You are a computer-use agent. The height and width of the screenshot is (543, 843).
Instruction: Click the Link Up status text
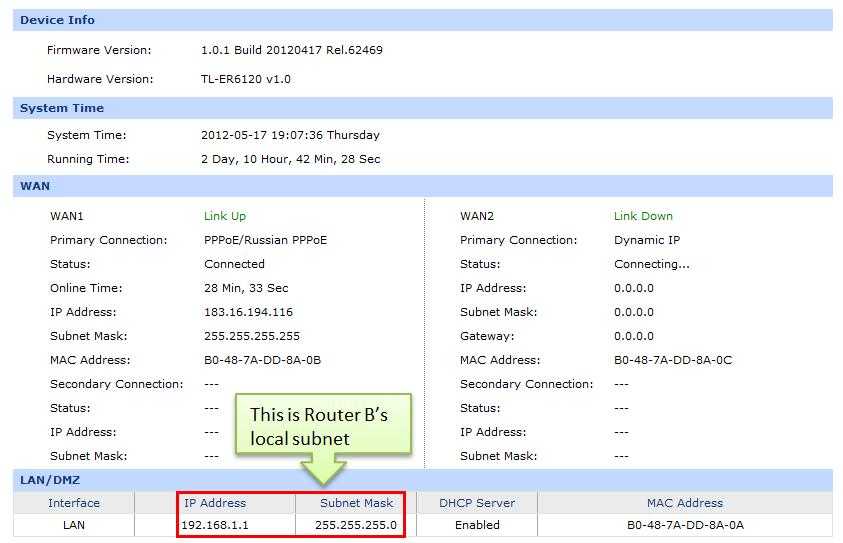tap(225, 216)
